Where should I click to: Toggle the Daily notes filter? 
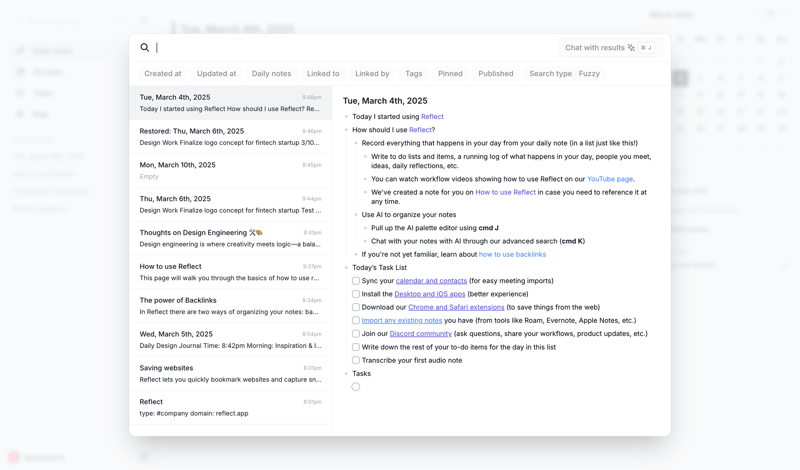[x=271, y=73]
